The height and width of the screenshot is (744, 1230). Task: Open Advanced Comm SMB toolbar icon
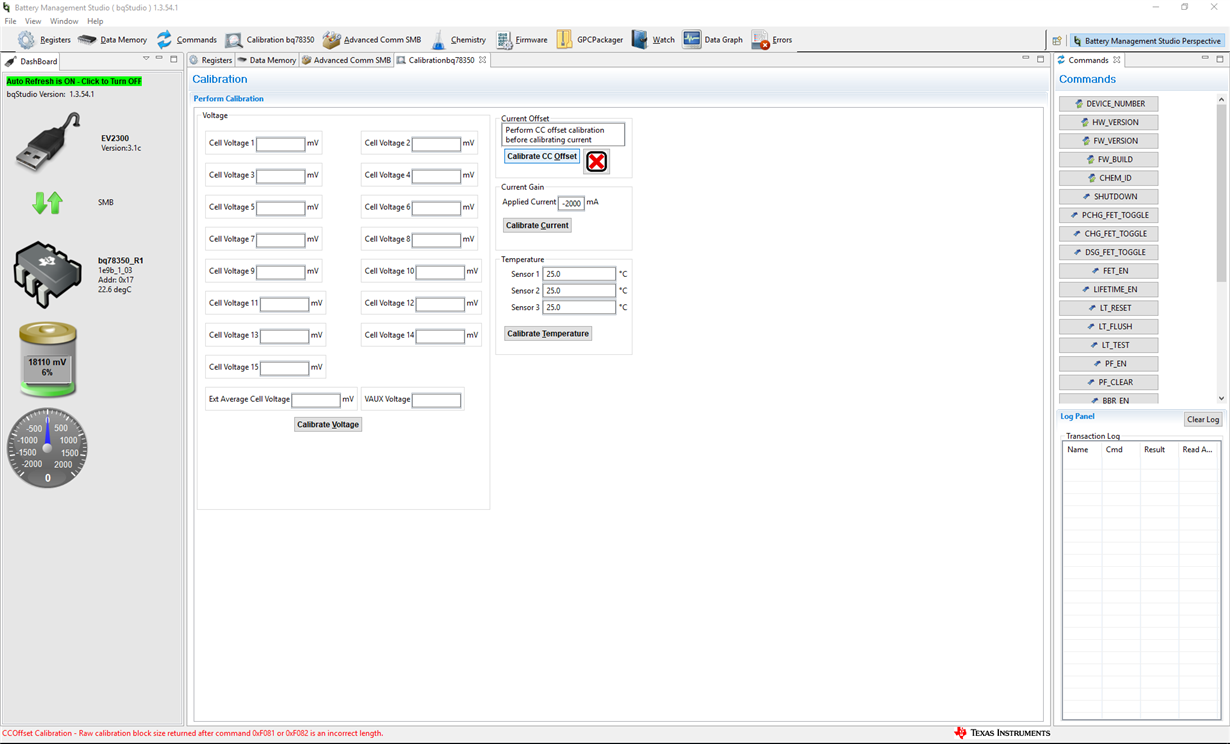[x=331, y=40]
